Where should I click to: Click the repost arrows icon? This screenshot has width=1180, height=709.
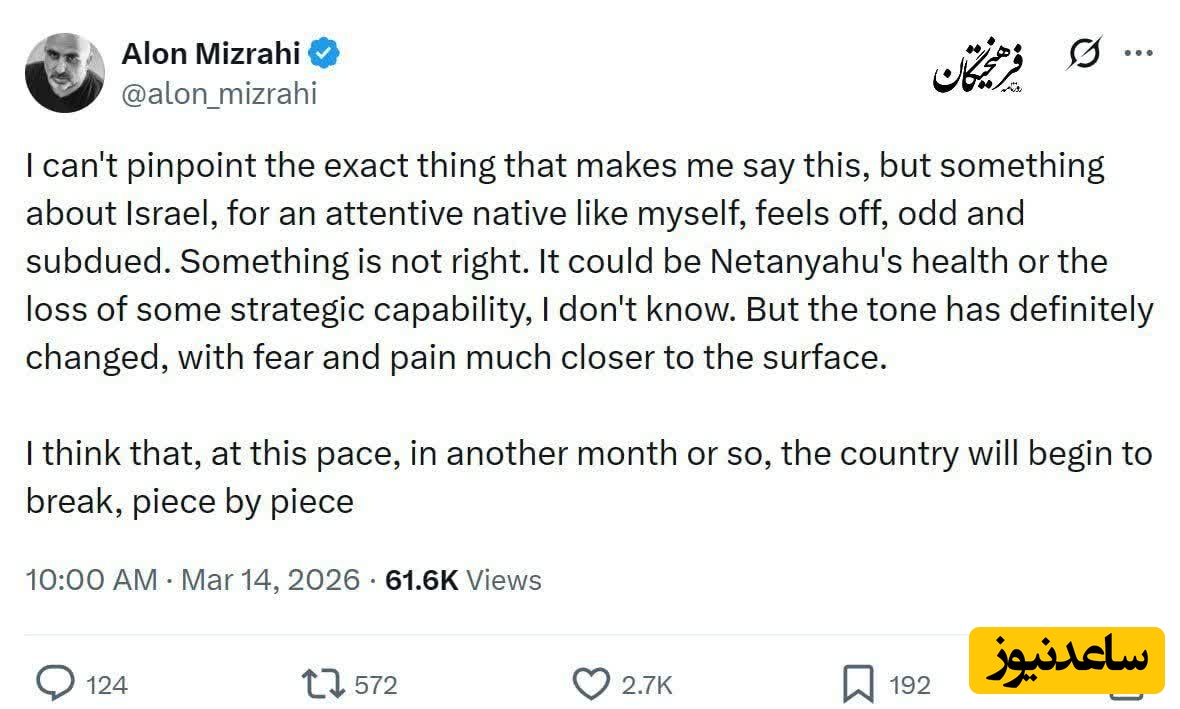[322, 684]
